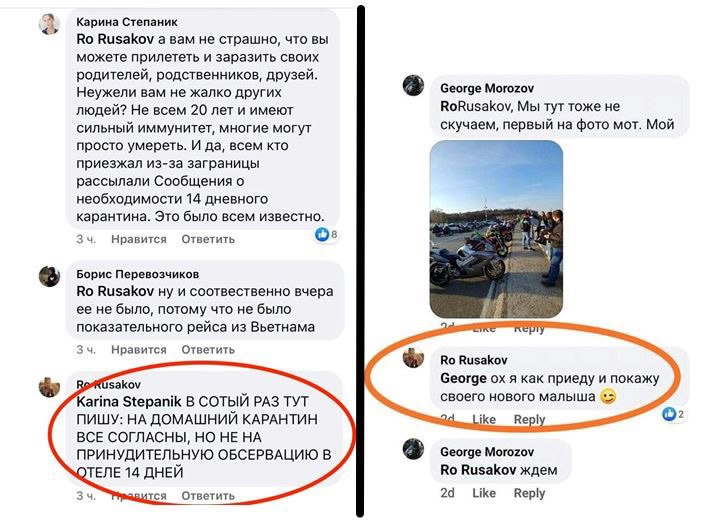
Task: Like George Morozov's "ждем" comment
Action: click(x=484, y=493)
